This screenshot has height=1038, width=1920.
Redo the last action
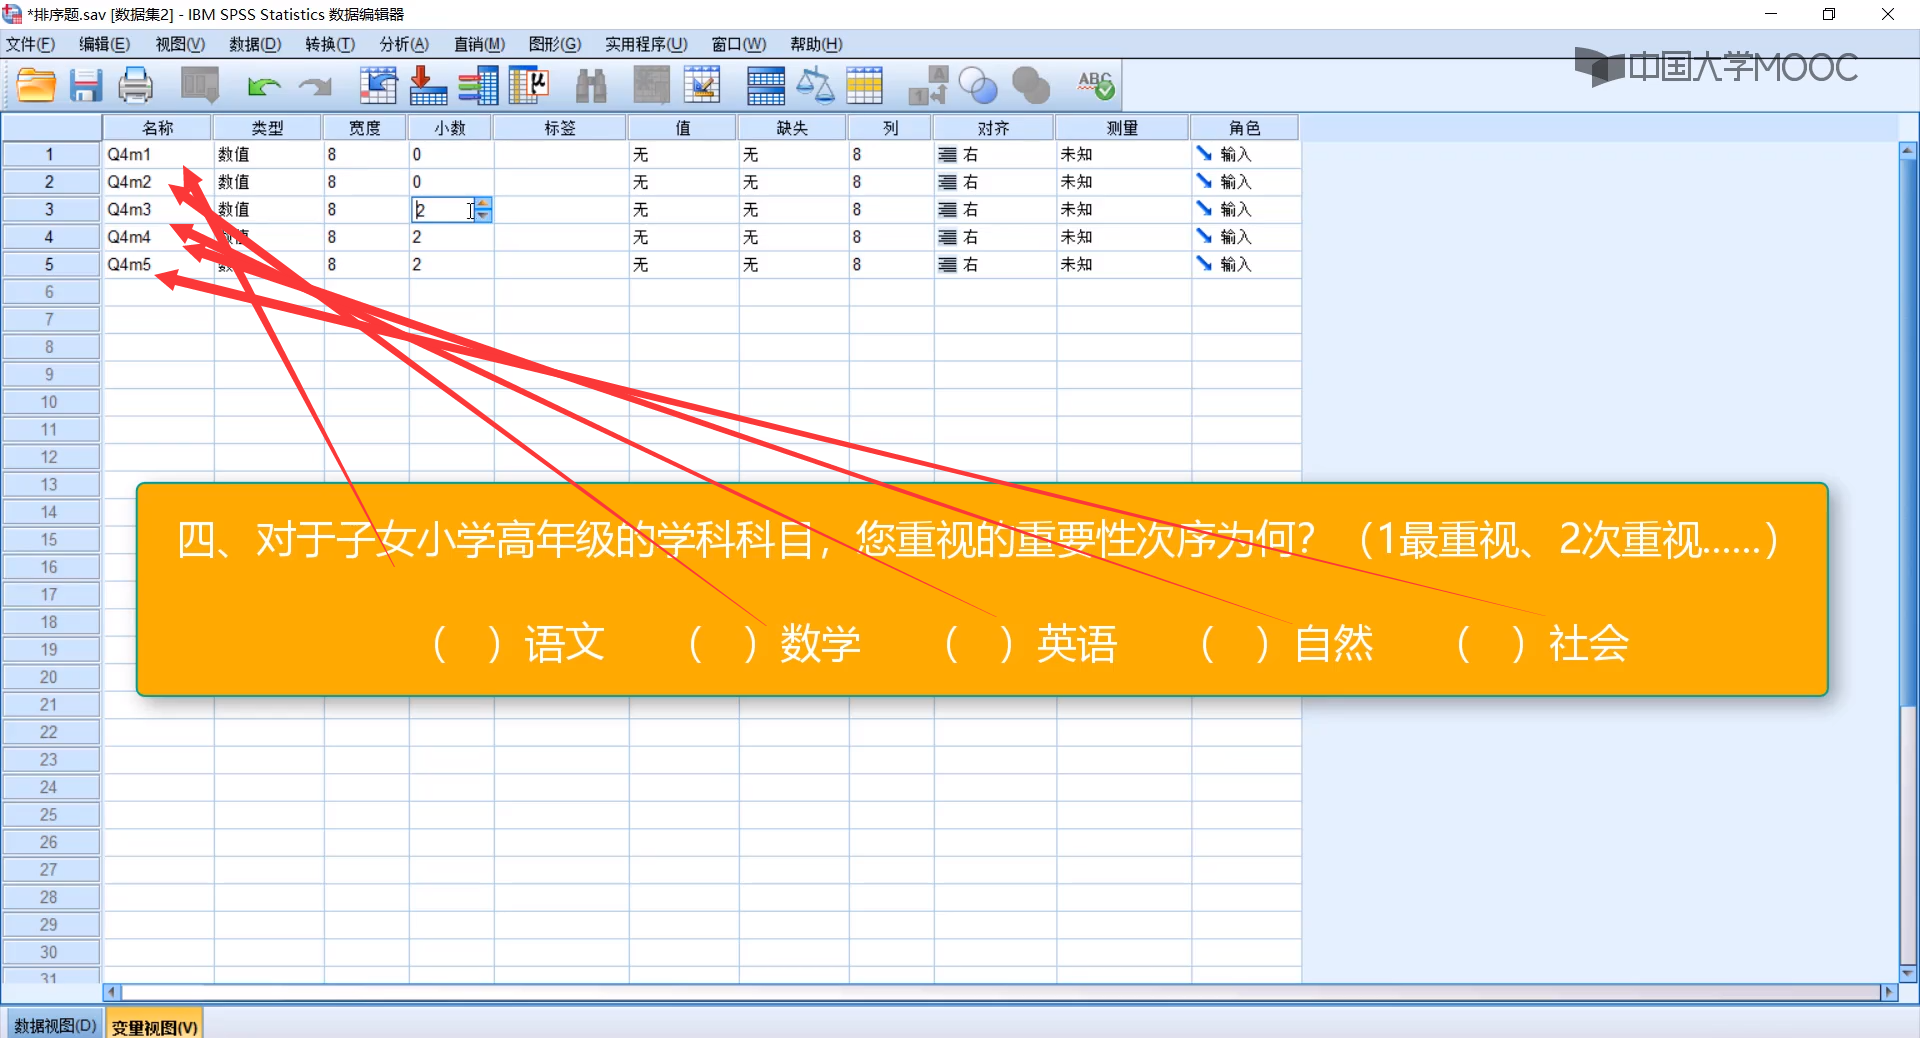point(315,87)
